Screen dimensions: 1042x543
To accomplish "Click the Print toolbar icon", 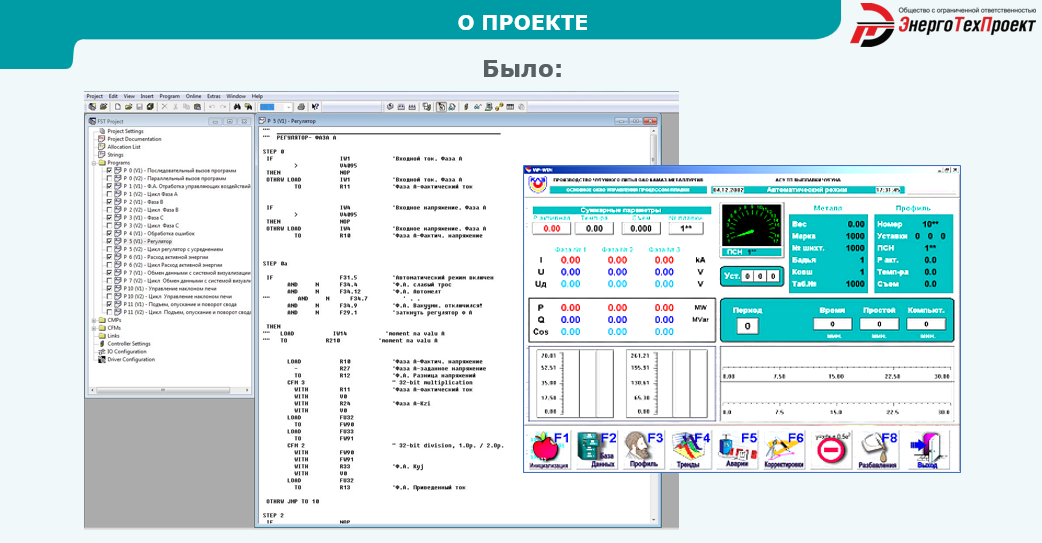I will [301, 107].
